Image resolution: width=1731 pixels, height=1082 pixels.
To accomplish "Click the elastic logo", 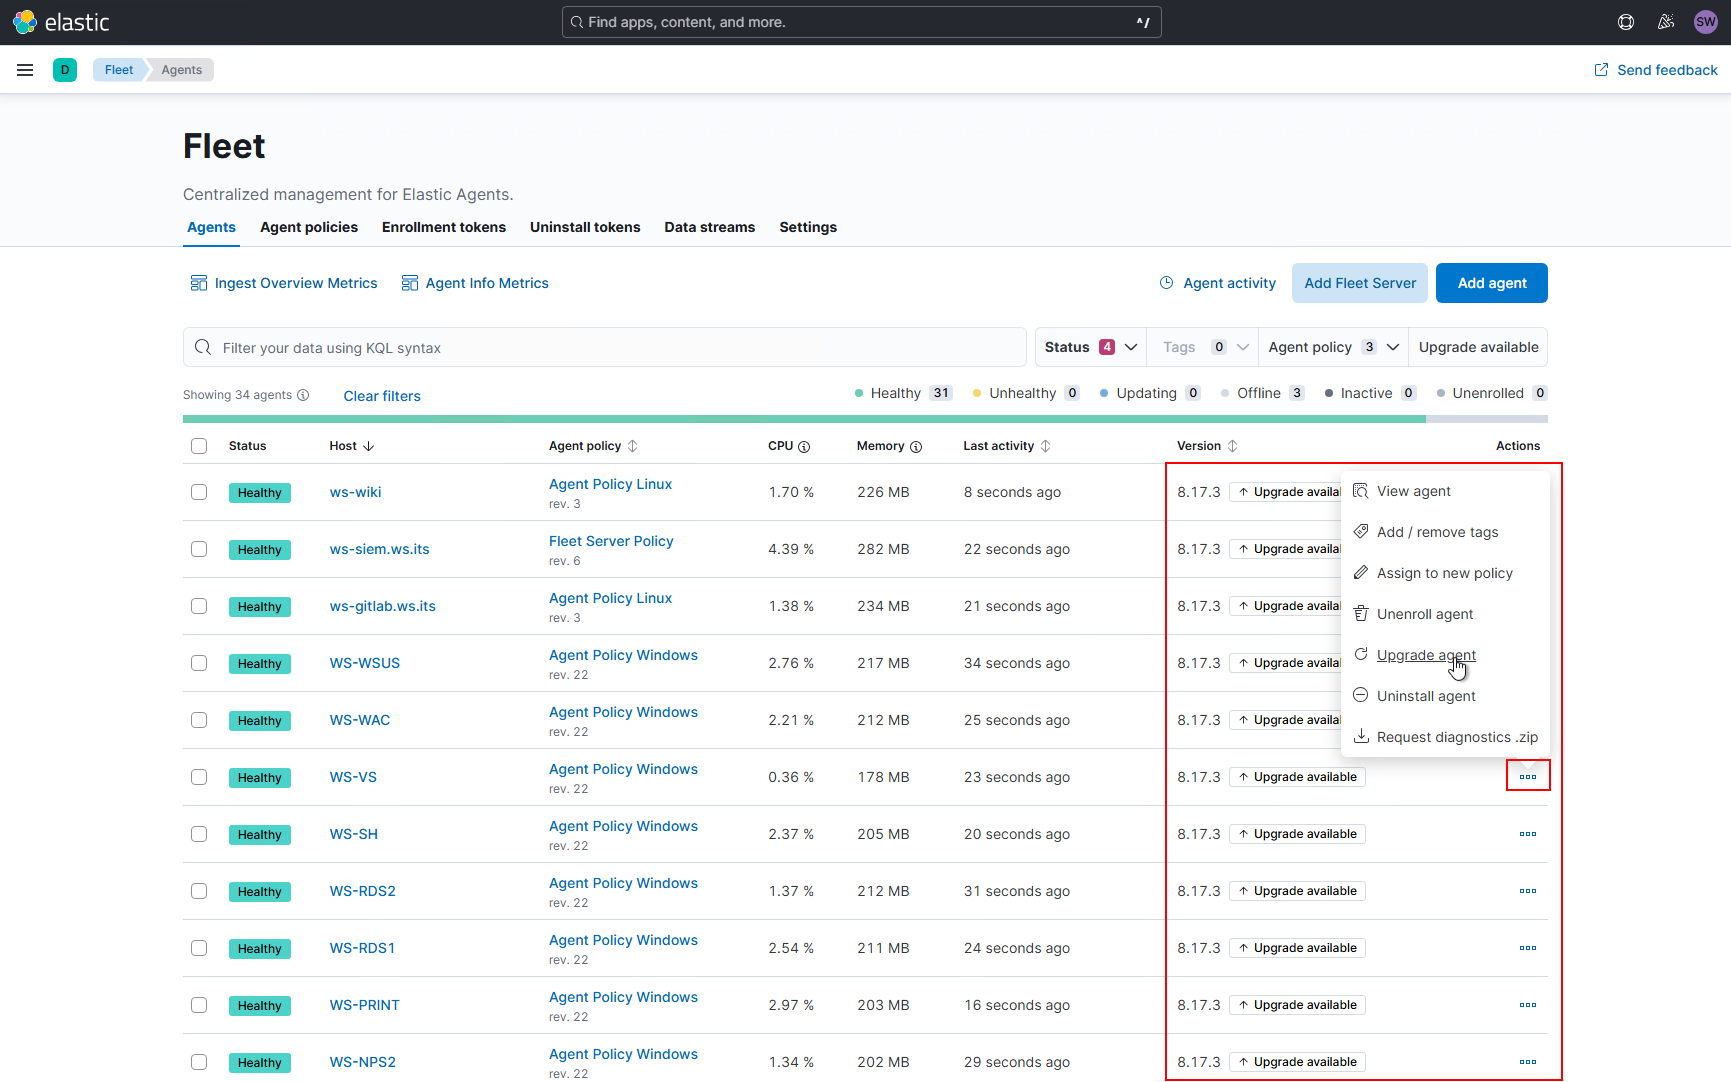I will [x=61, y=22].
